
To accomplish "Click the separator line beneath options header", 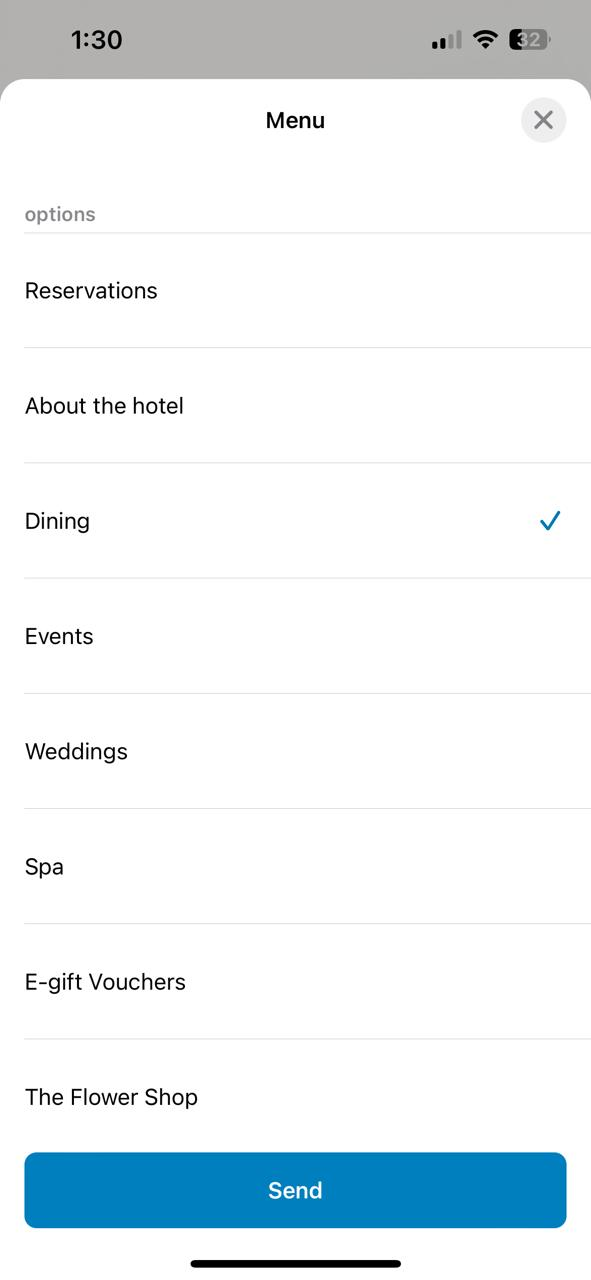I will tap(307, 233).
